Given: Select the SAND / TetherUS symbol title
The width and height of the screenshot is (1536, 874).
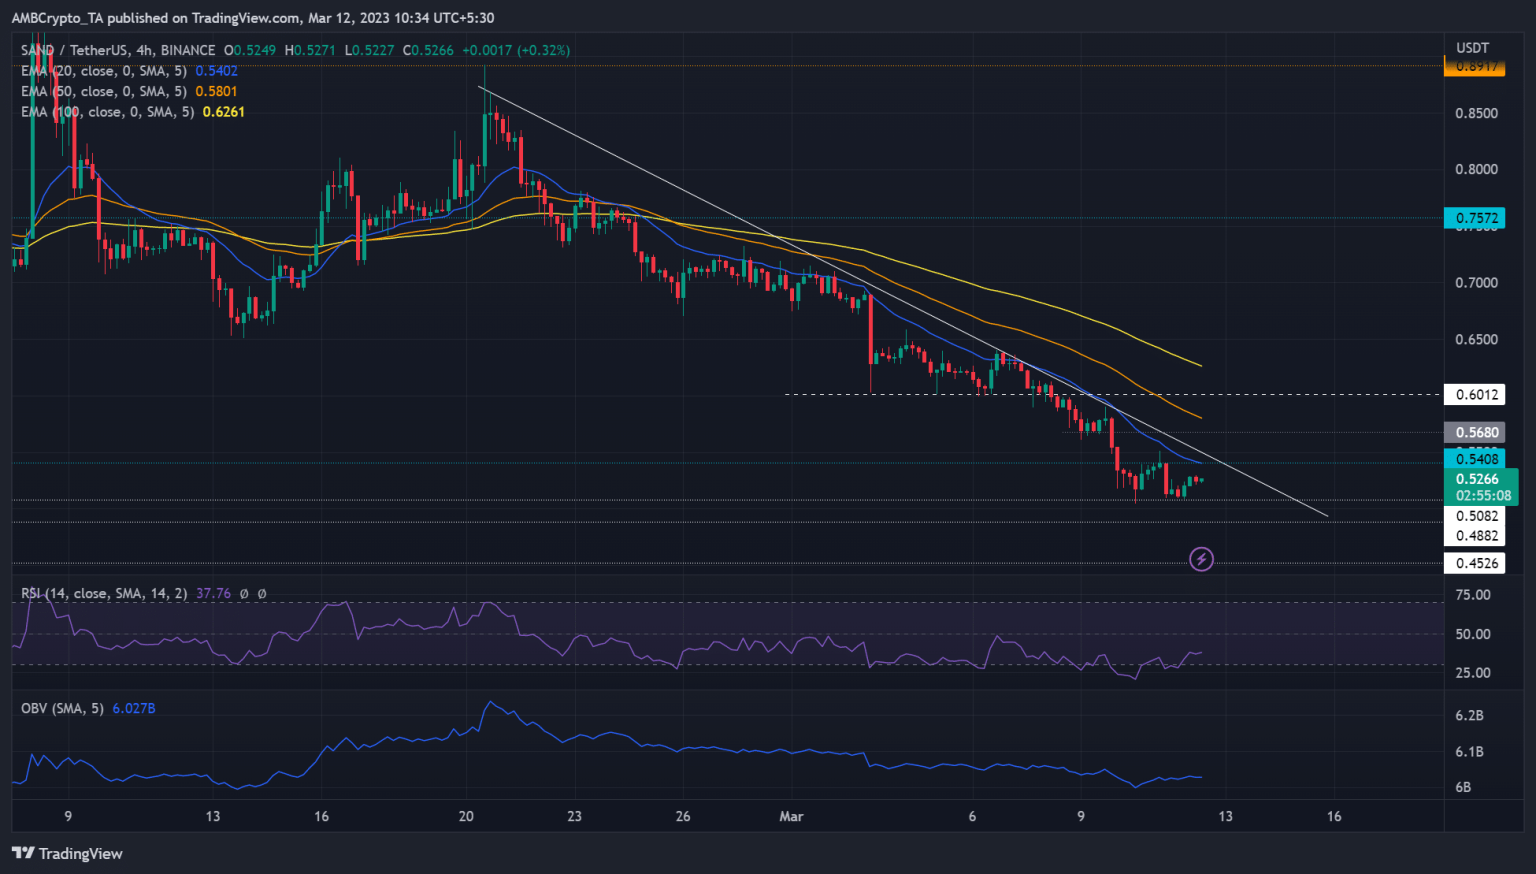Looking at the screenshot, I should [x=118, y=50].
